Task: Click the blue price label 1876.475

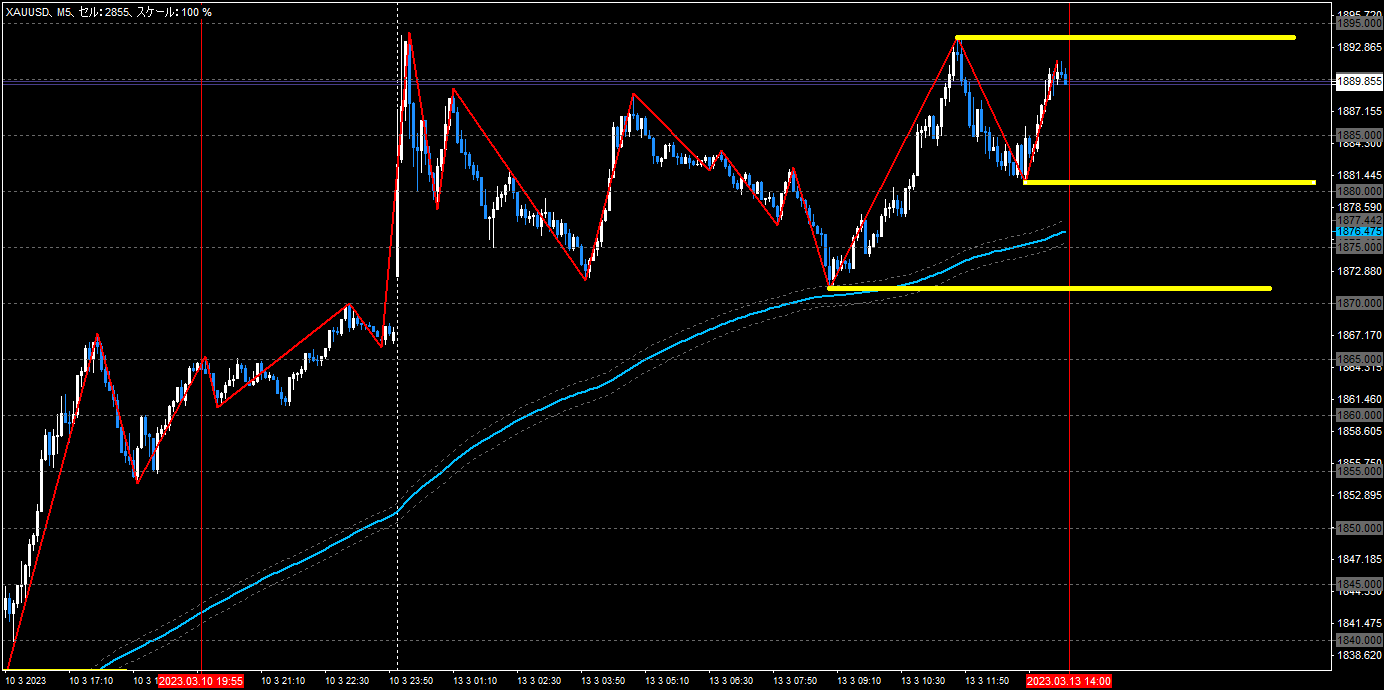Action: (x=1359, y=231)
